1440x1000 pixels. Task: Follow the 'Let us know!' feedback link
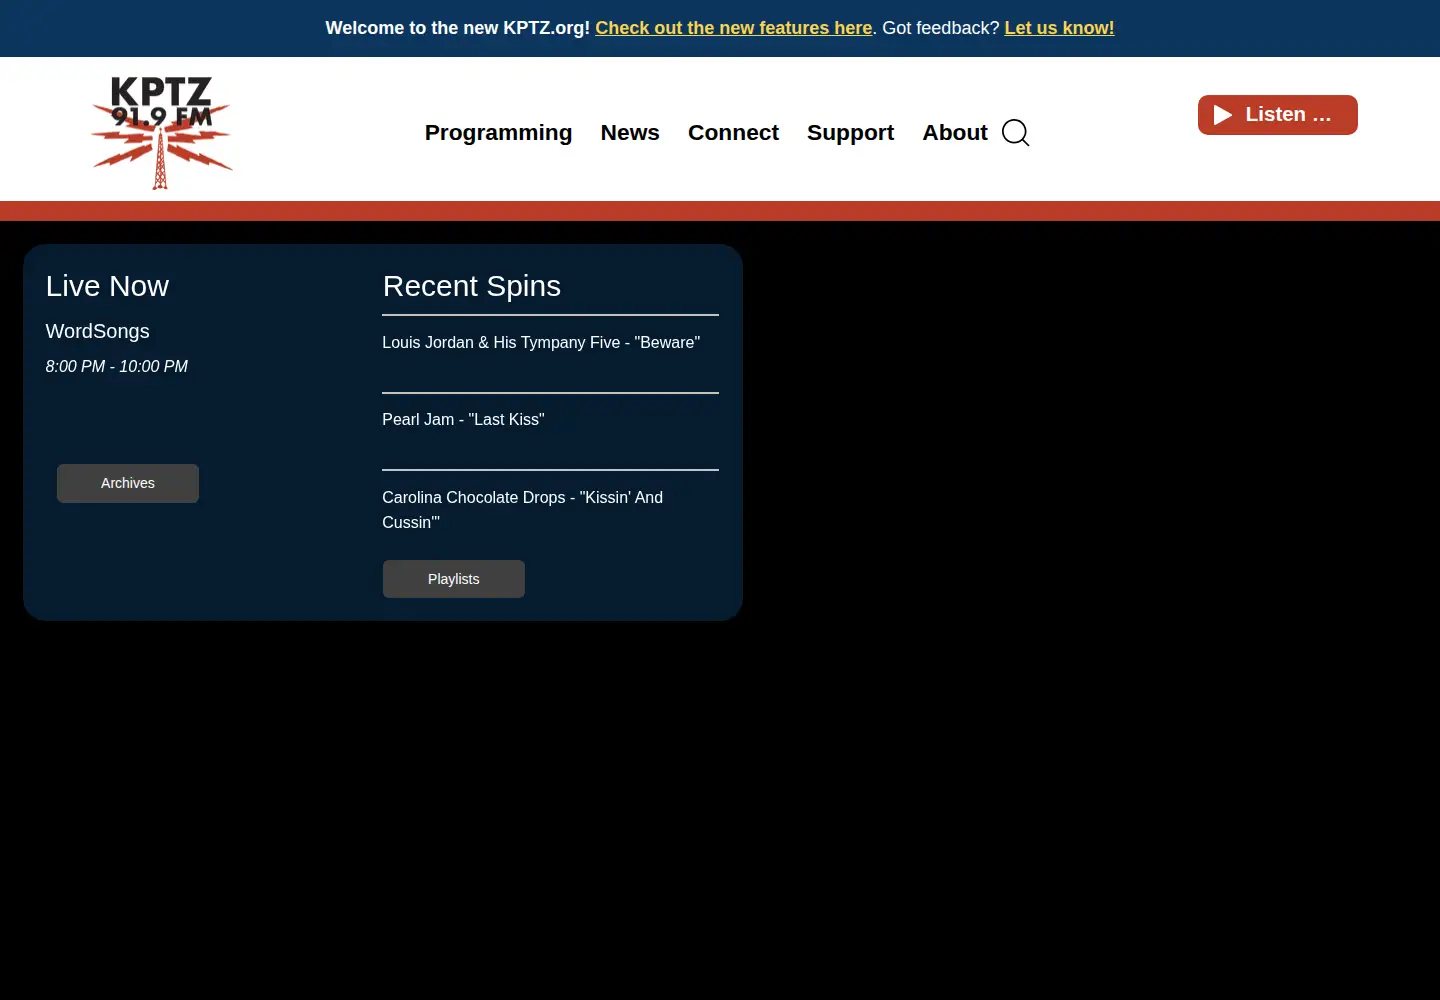point(1059,28)
